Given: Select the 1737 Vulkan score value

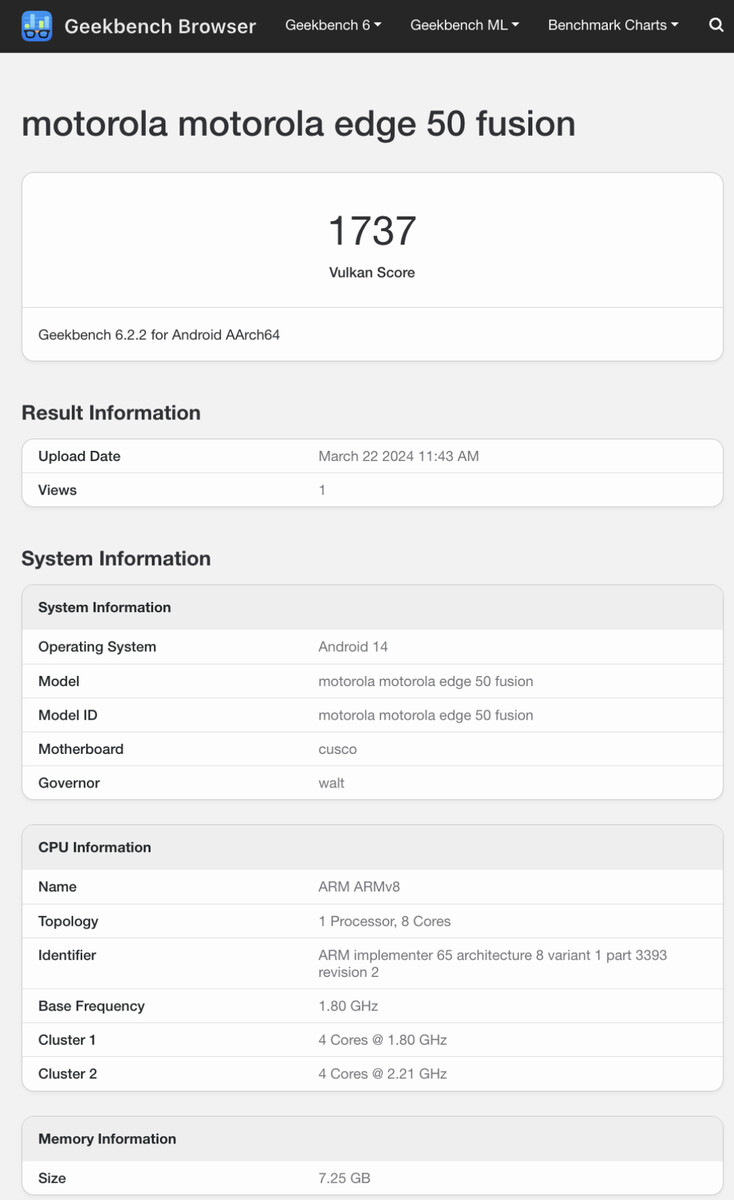Looking at the screenshot, I should pos(372,231).
